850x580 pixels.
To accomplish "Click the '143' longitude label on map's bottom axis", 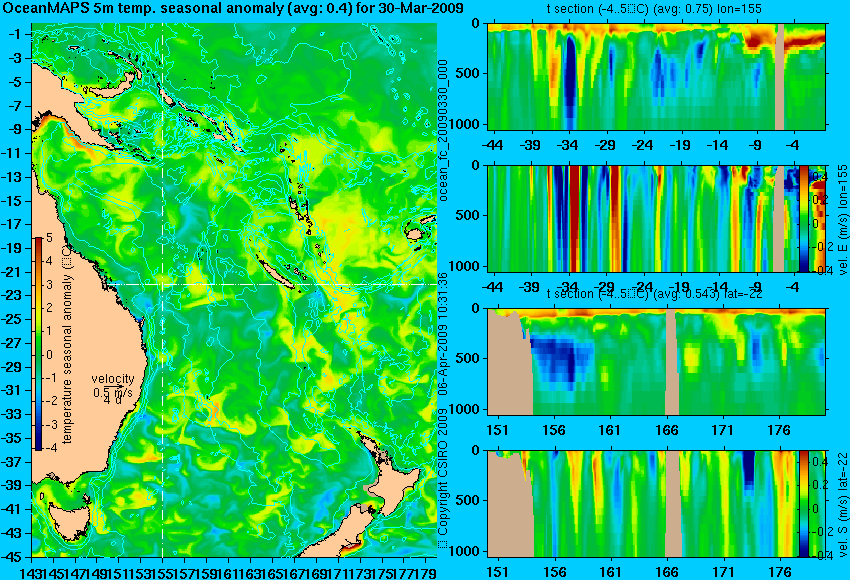I will pyautogui.click(x=31, y=572).
